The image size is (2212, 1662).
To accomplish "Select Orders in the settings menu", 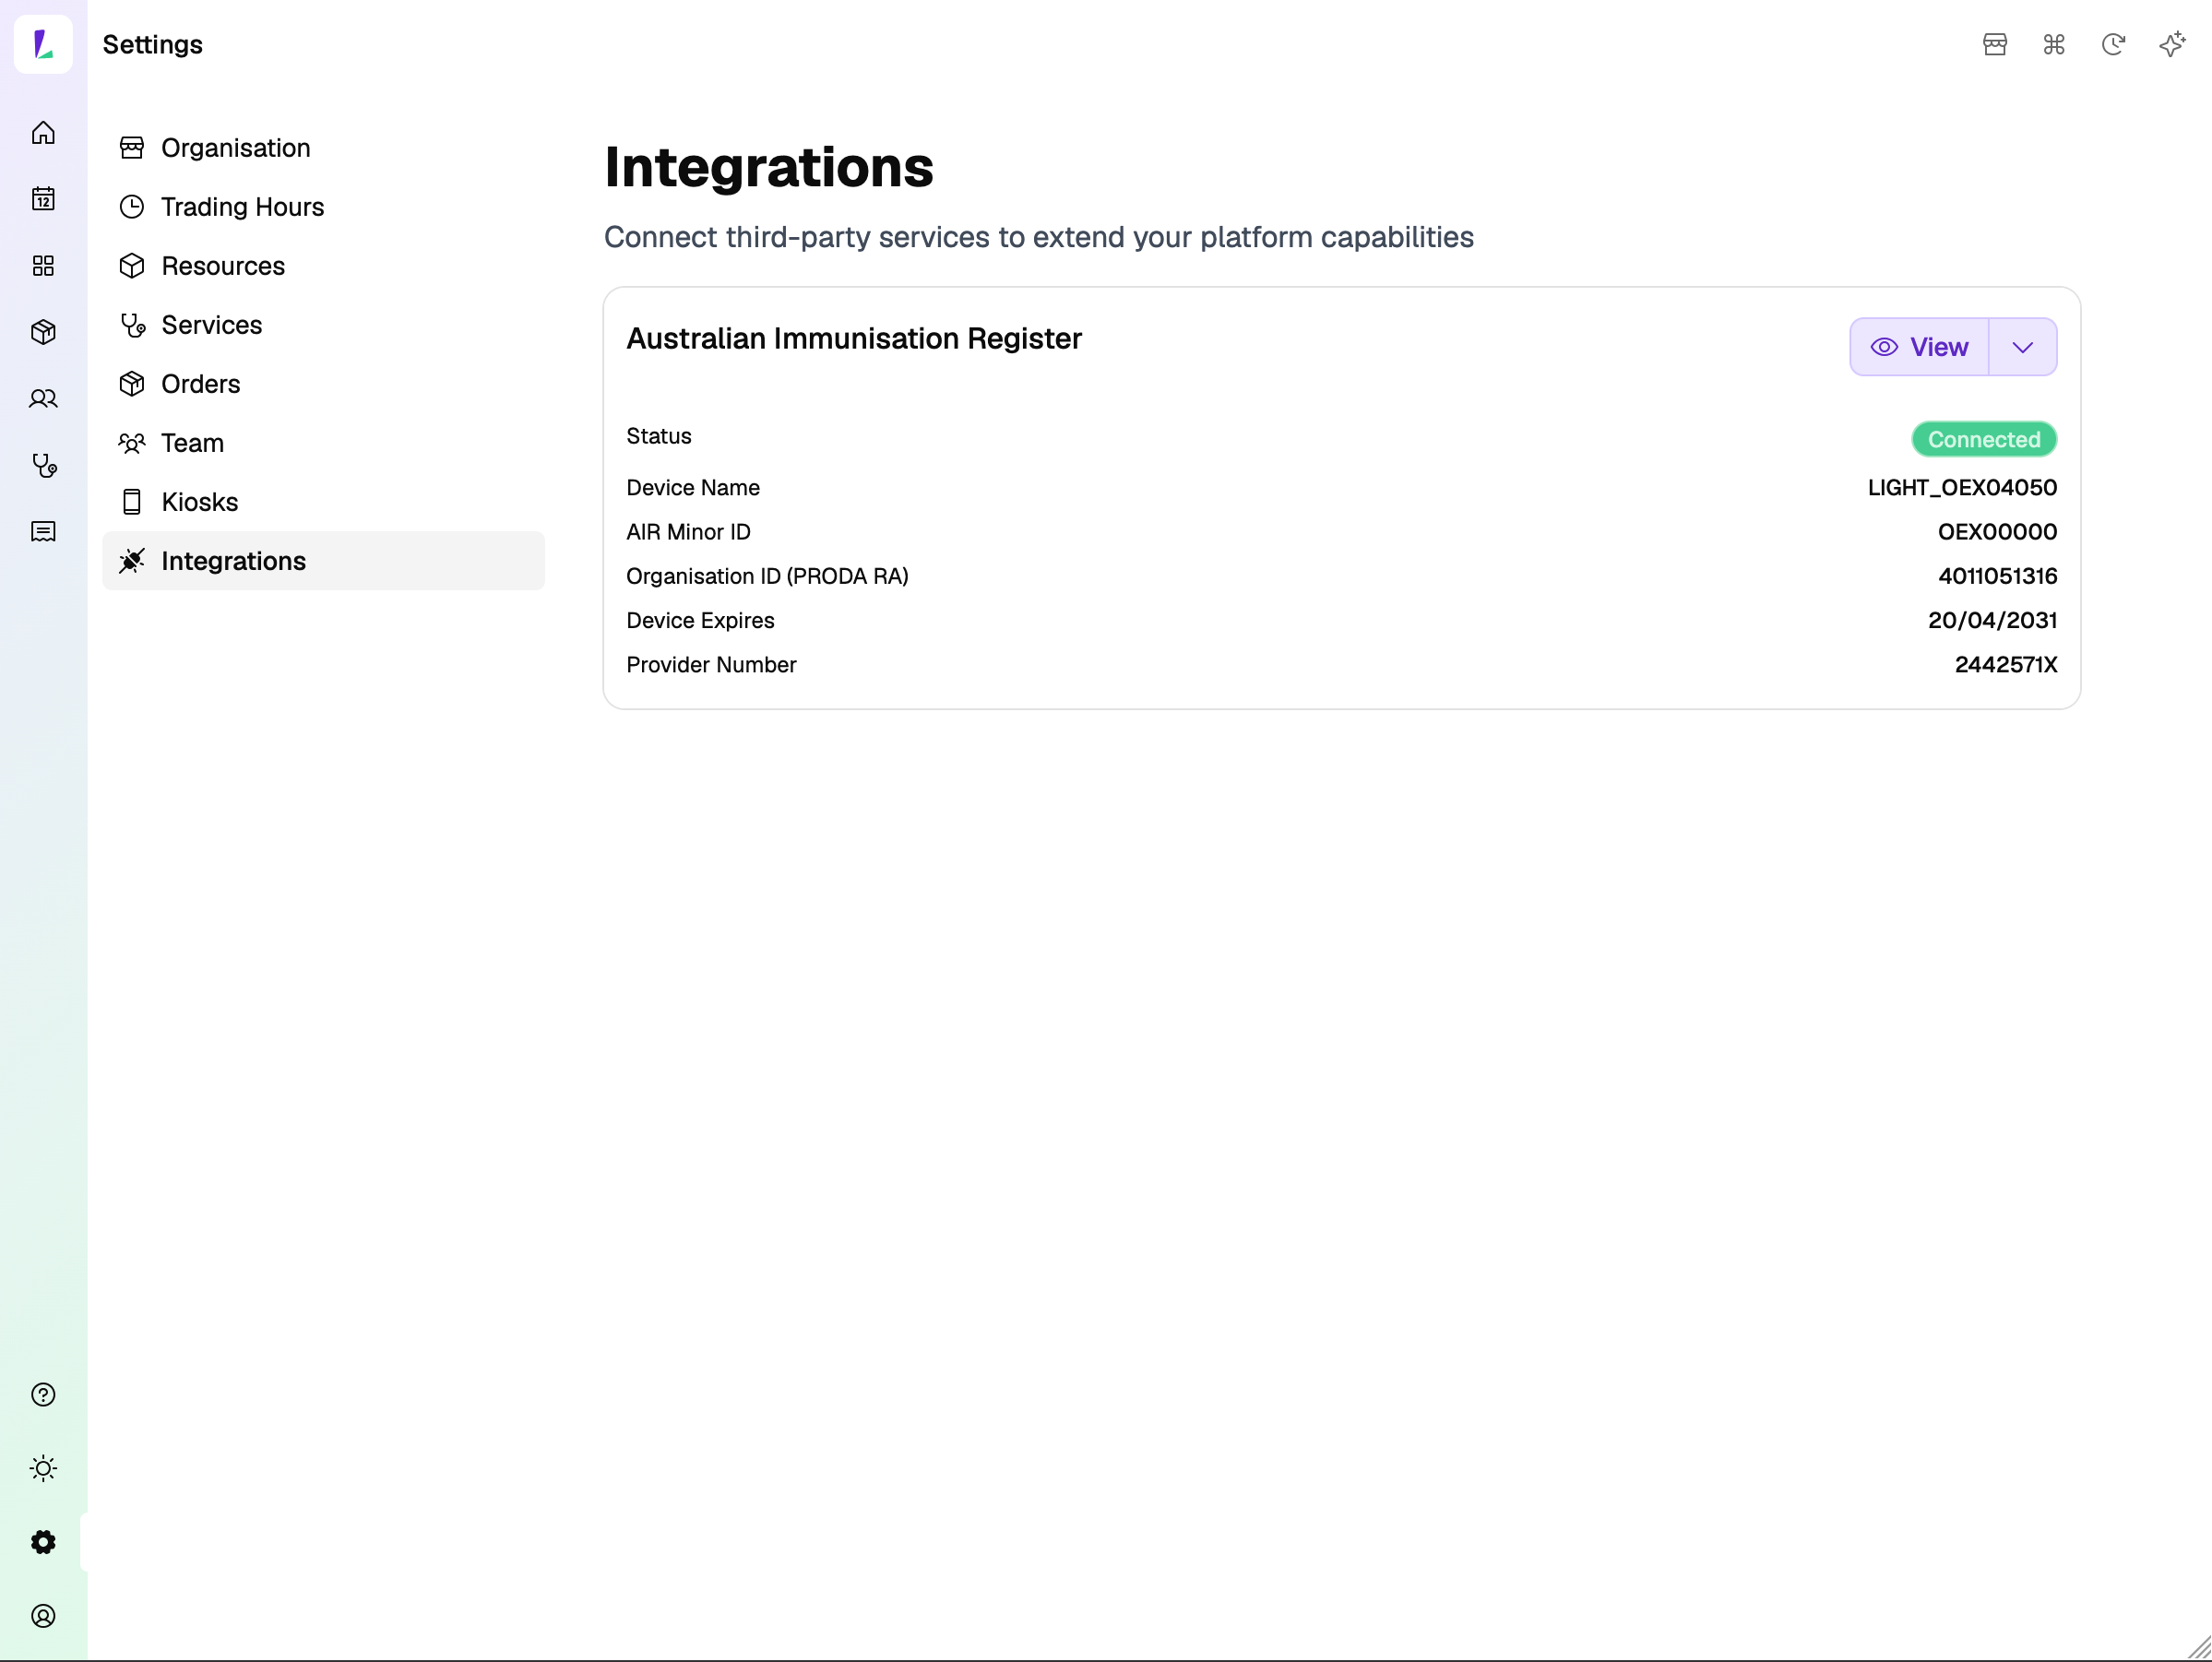I will tap(324, 384).
